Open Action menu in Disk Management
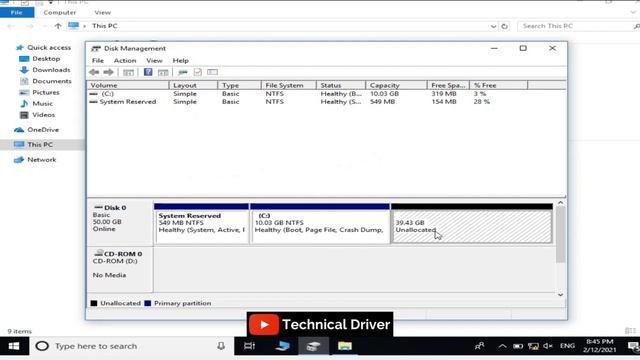This screenshot has height=360, width=640. [x=125, y=60]
